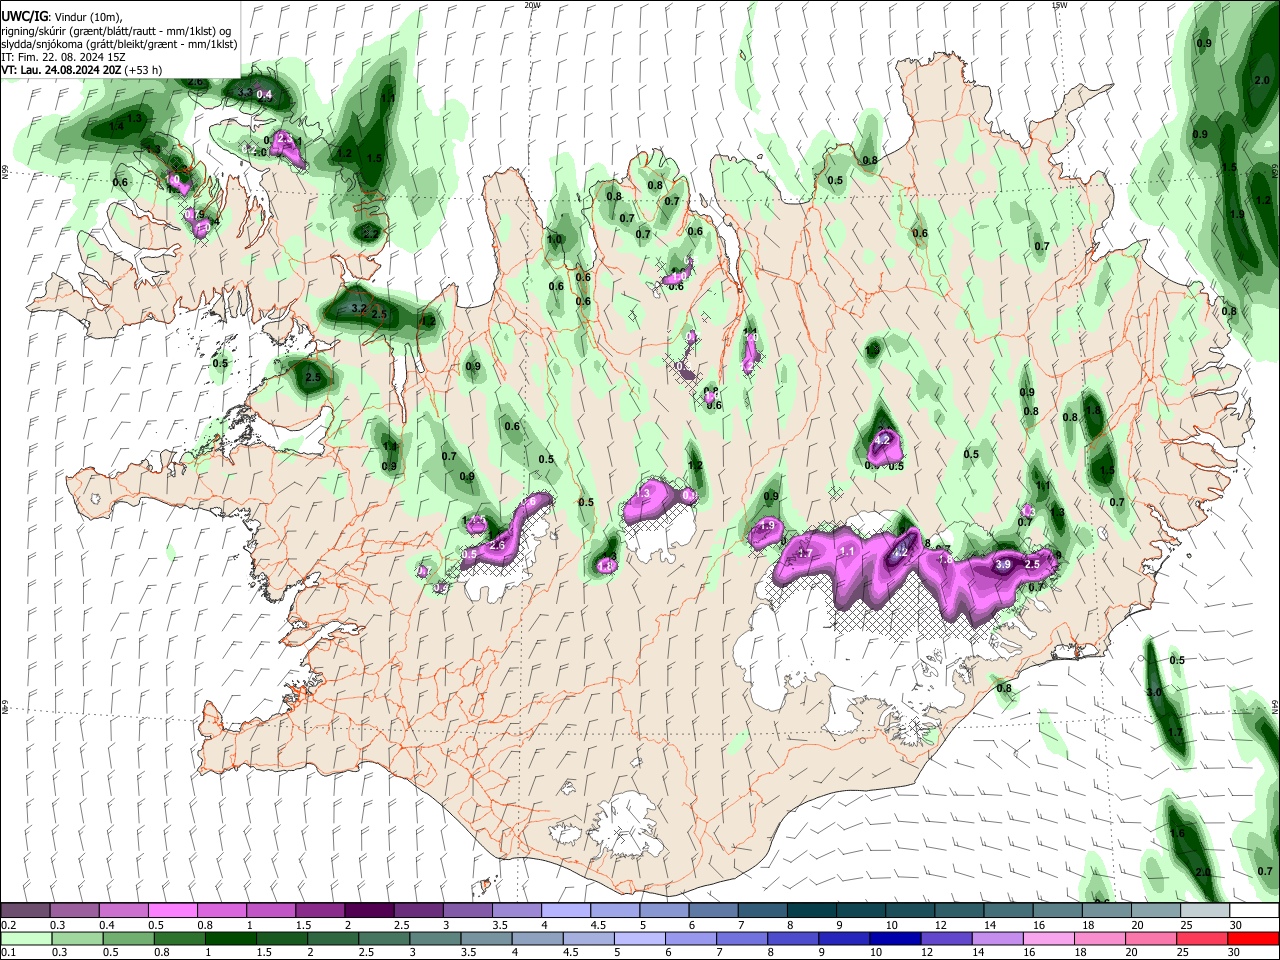Click the '1.4' precipitation value on the map
The width and height of the screenshot is (1280, 960).
(x=116, y=126)
